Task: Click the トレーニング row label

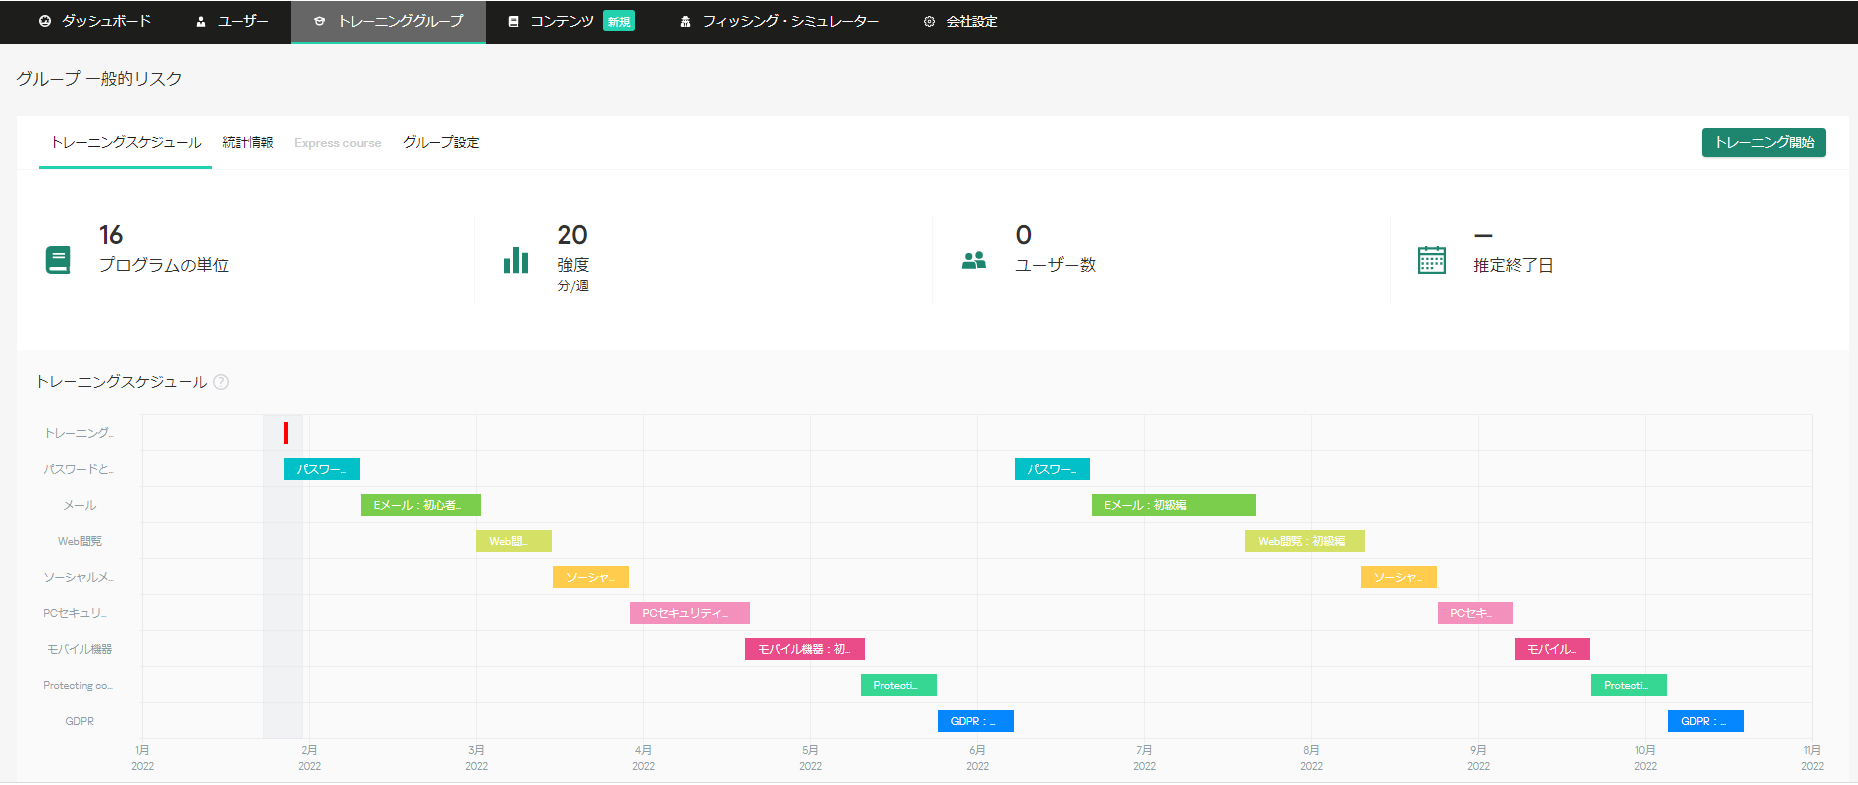Action: 79,433
